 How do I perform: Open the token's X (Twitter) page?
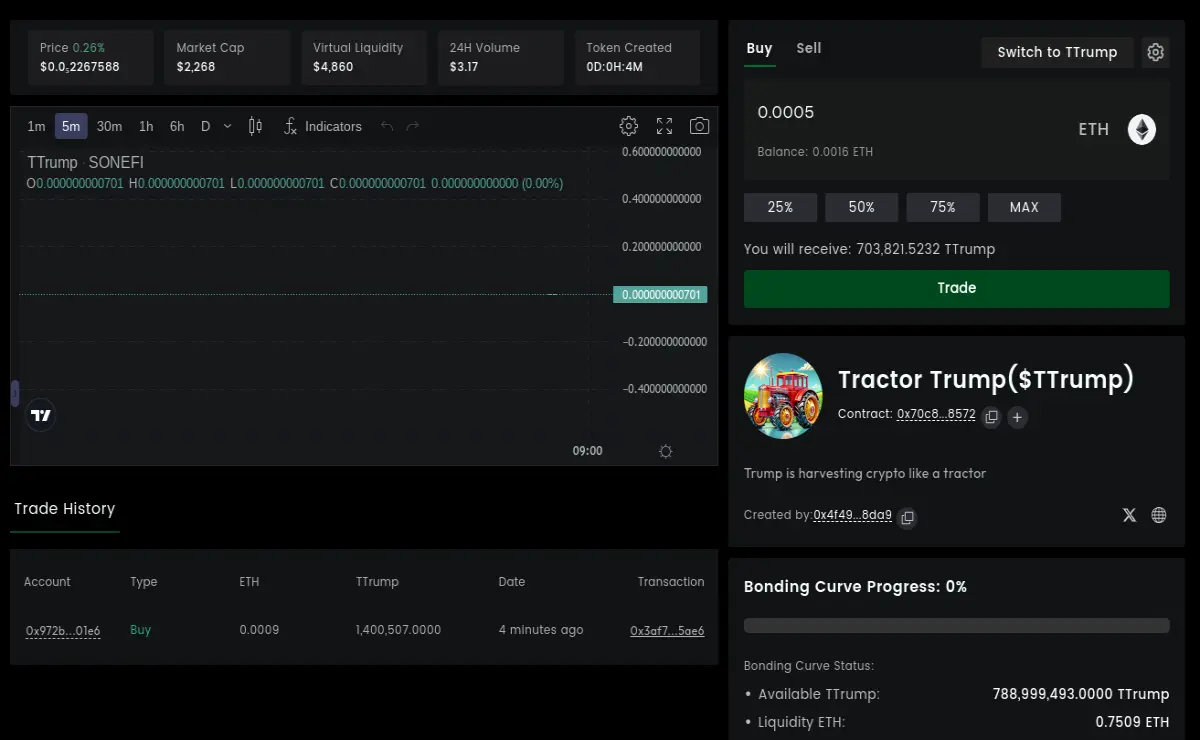click(1129, 515)
